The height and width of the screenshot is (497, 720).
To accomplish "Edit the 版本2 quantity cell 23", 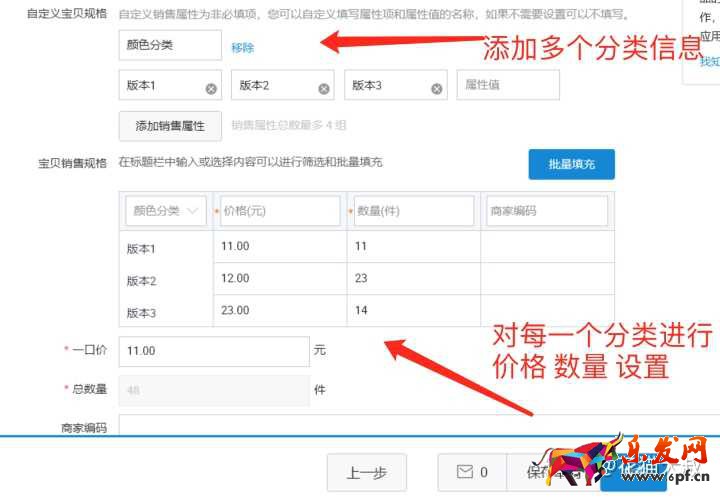I will [413, 278].
